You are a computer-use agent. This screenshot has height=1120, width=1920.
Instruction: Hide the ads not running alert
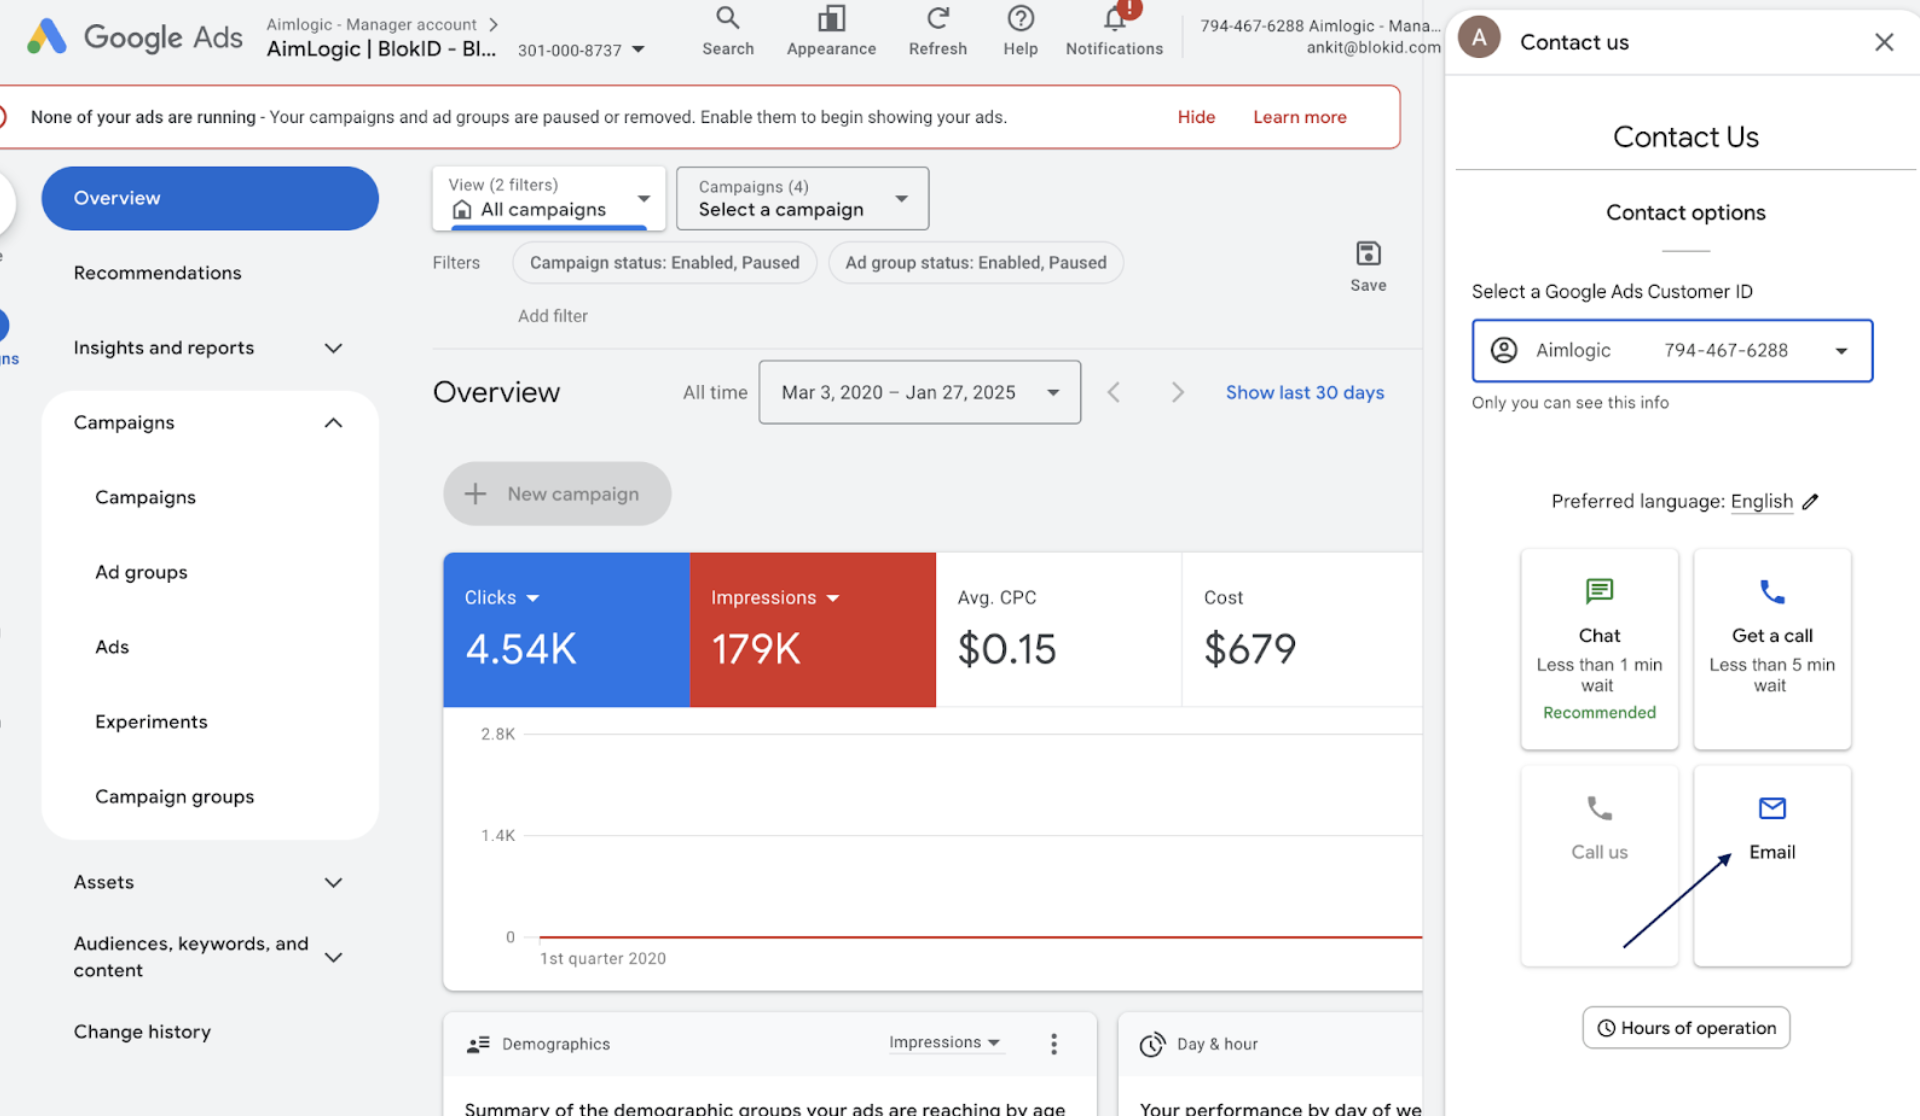1196,117
